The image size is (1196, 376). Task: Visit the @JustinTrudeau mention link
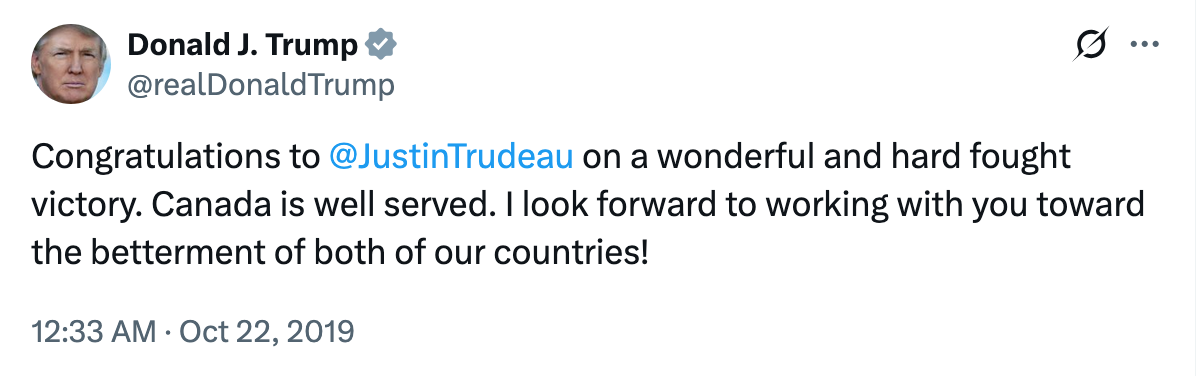451,157
